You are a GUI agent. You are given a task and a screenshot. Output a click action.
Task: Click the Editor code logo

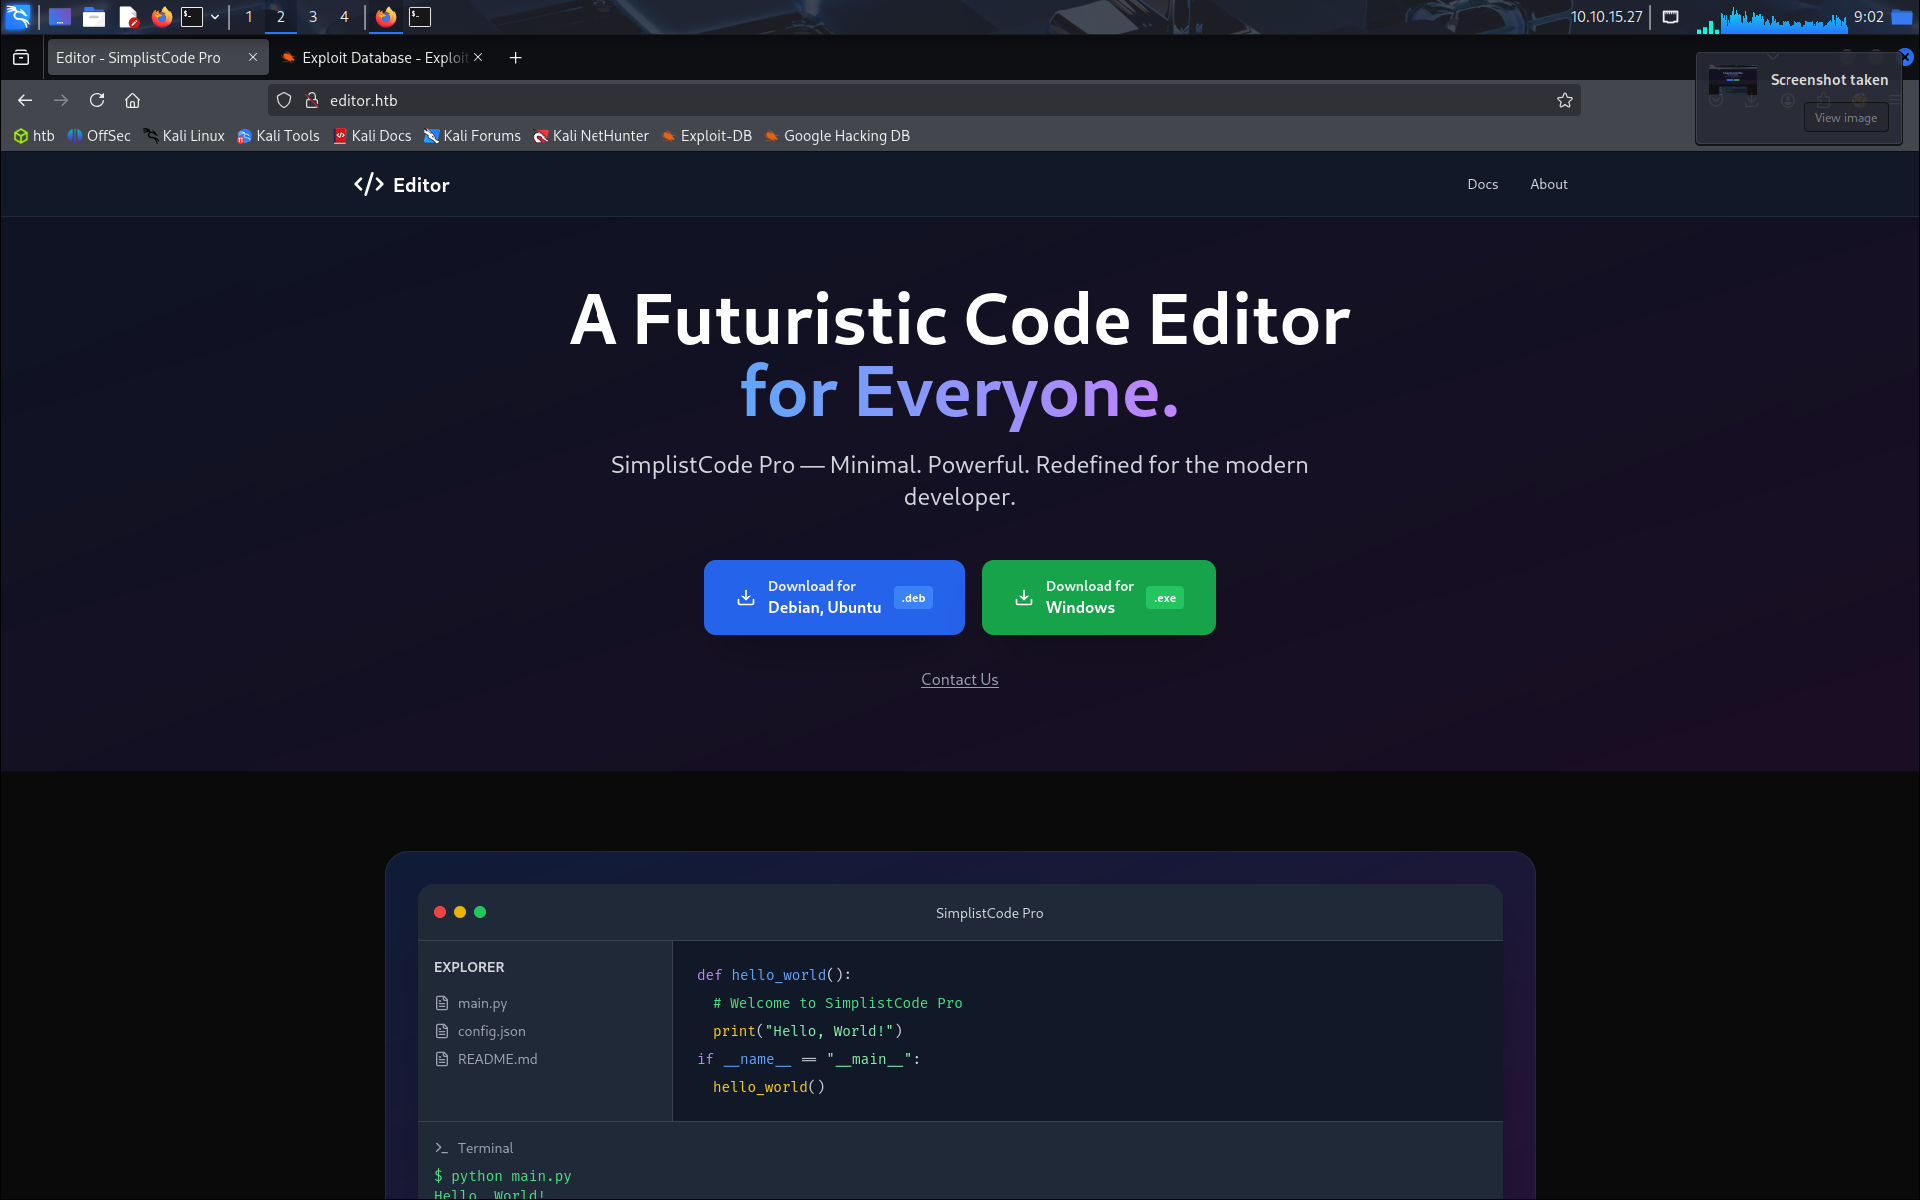[369, 185]
